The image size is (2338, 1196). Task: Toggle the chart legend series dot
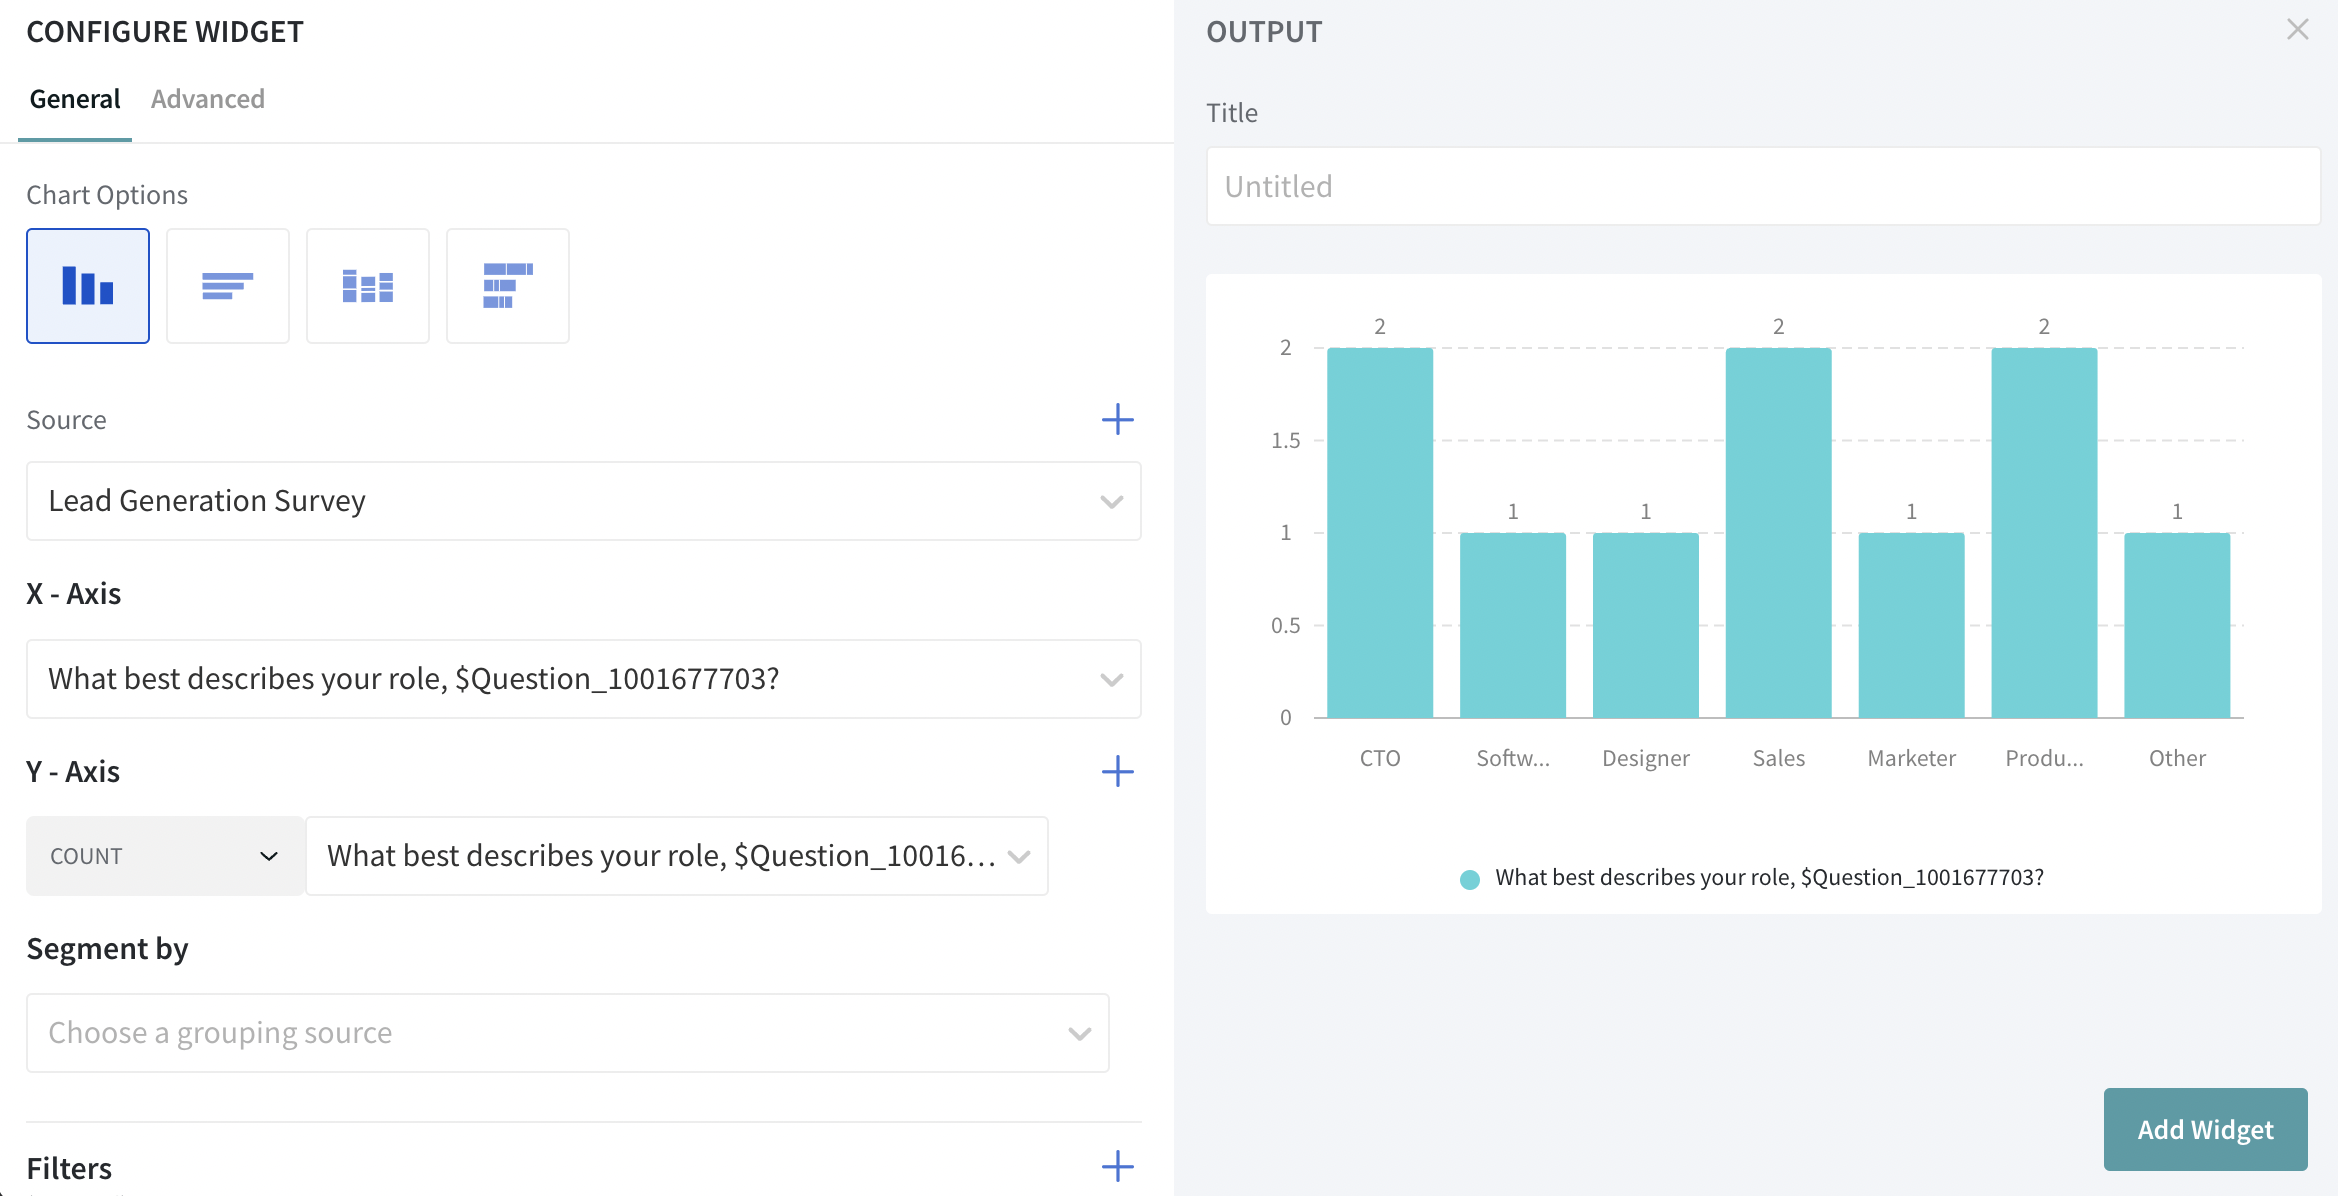[x=1469, y=879]
